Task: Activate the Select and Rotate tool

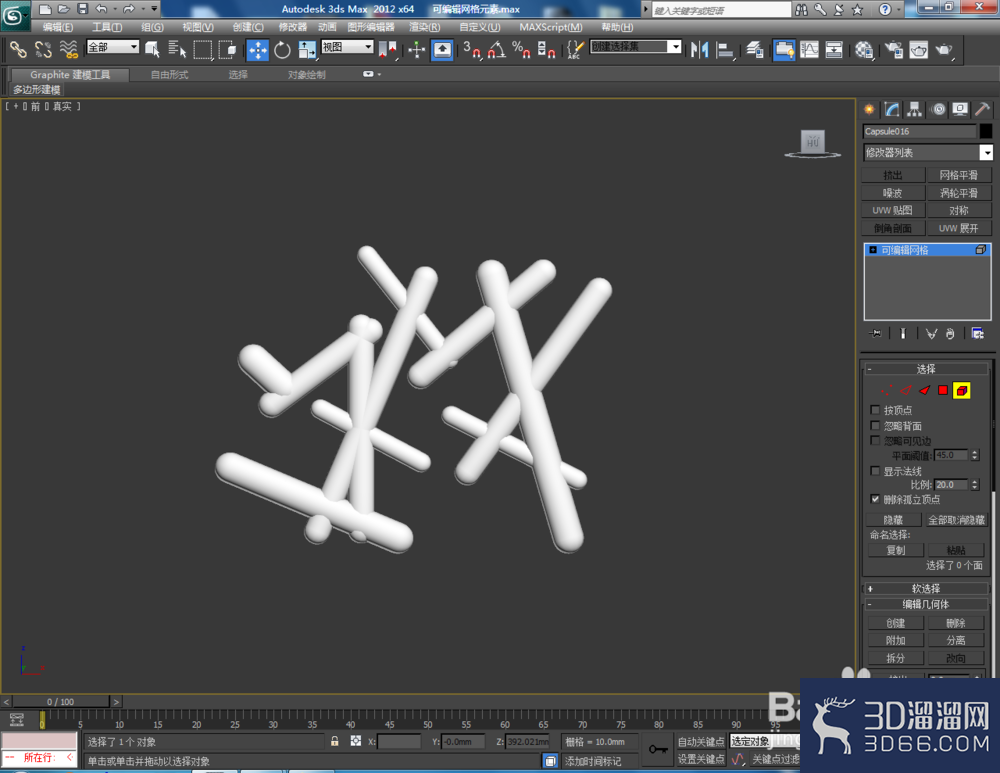Action: (282, 49)
